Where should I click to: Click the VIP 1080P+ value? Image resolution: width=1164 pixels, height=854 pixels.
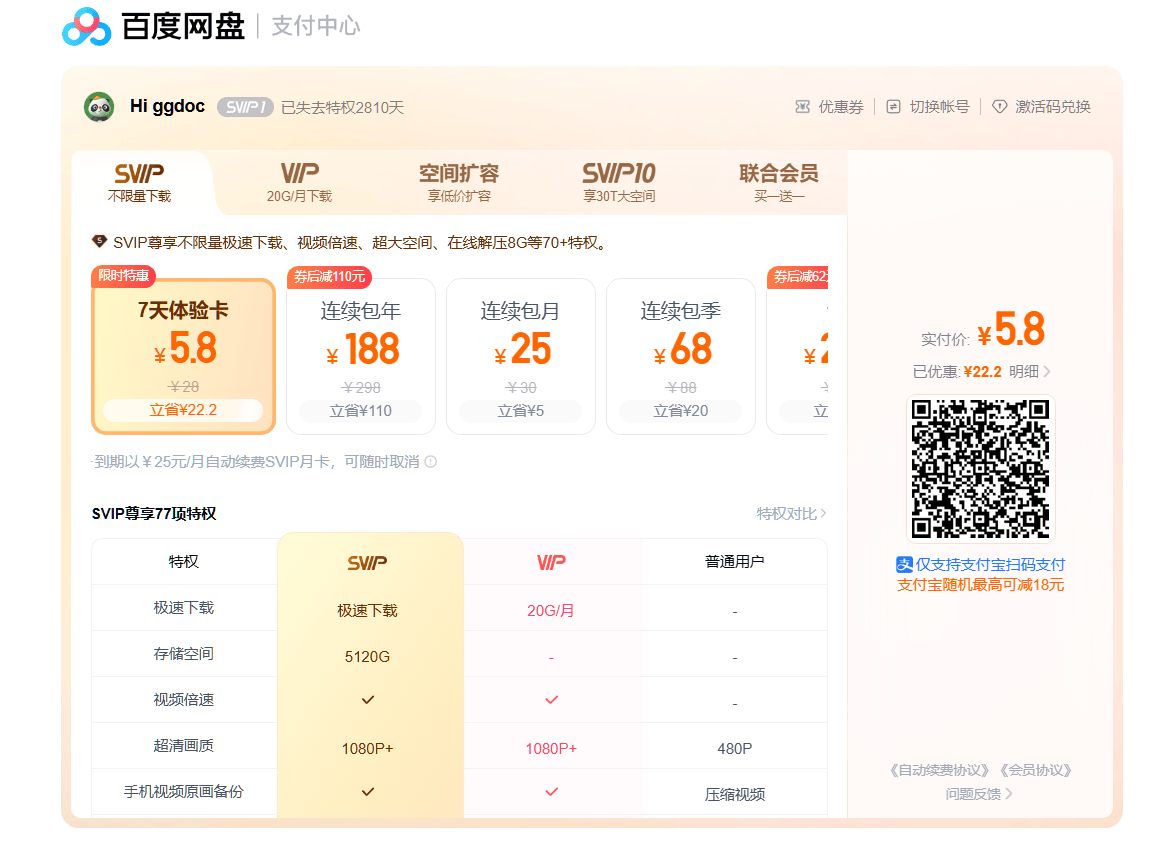551,749
